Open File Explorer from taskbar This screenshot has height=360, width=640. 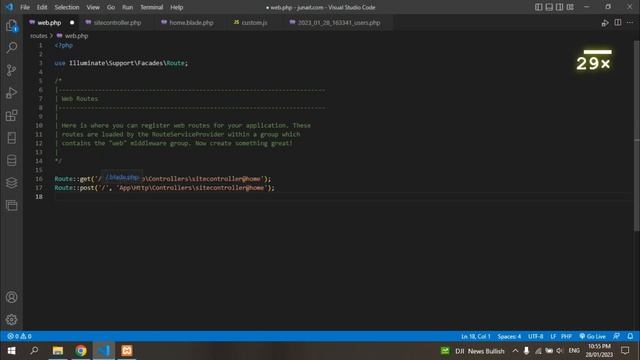[x=58, y=351]
